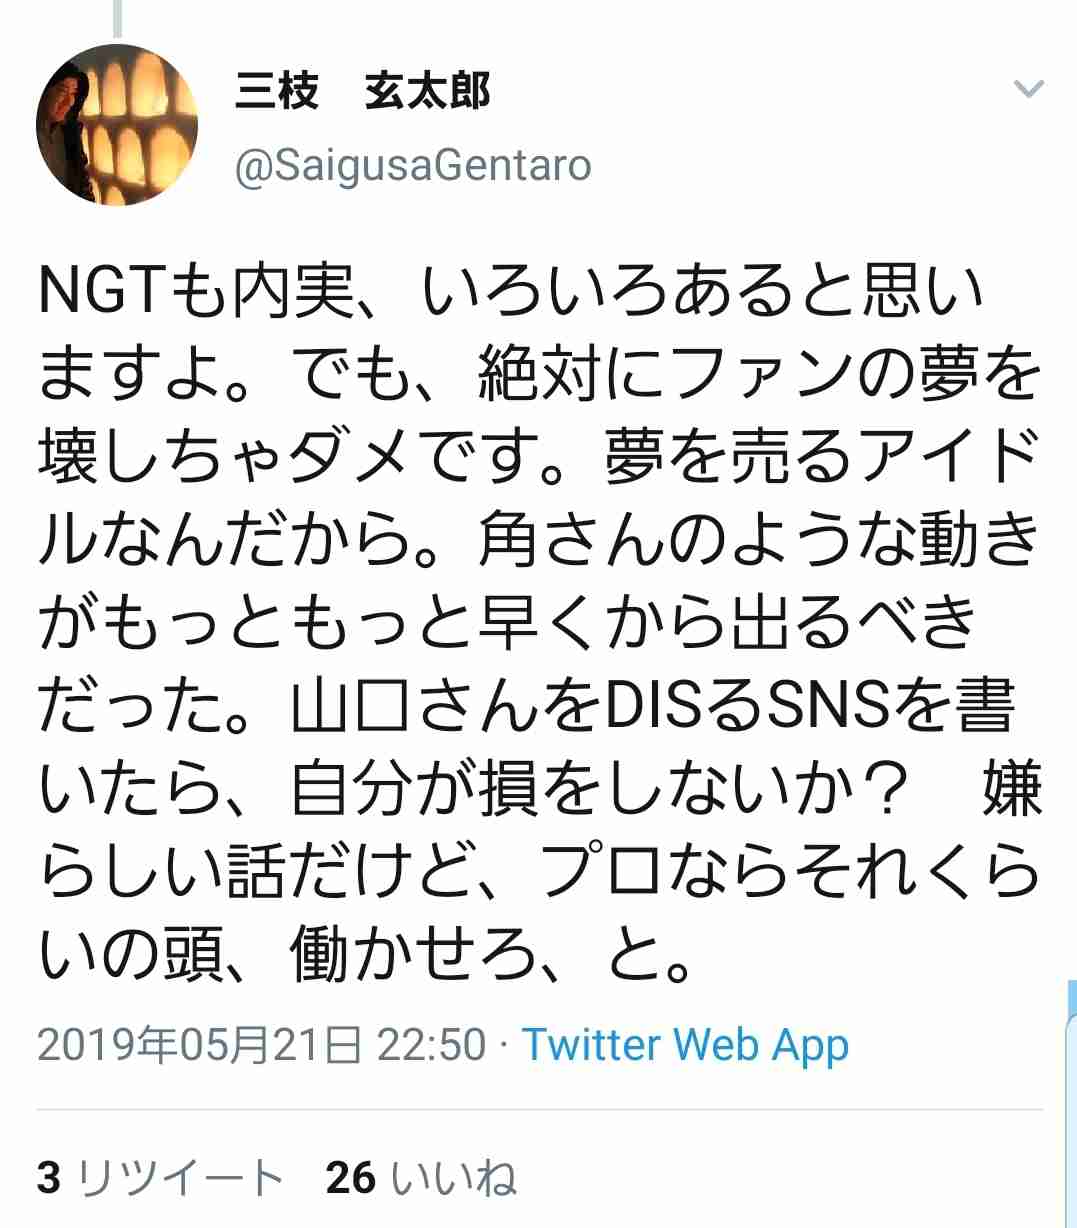Click the number 26 likes count
Viewport: 1077px width, 1228px height.
[351, 1178]
